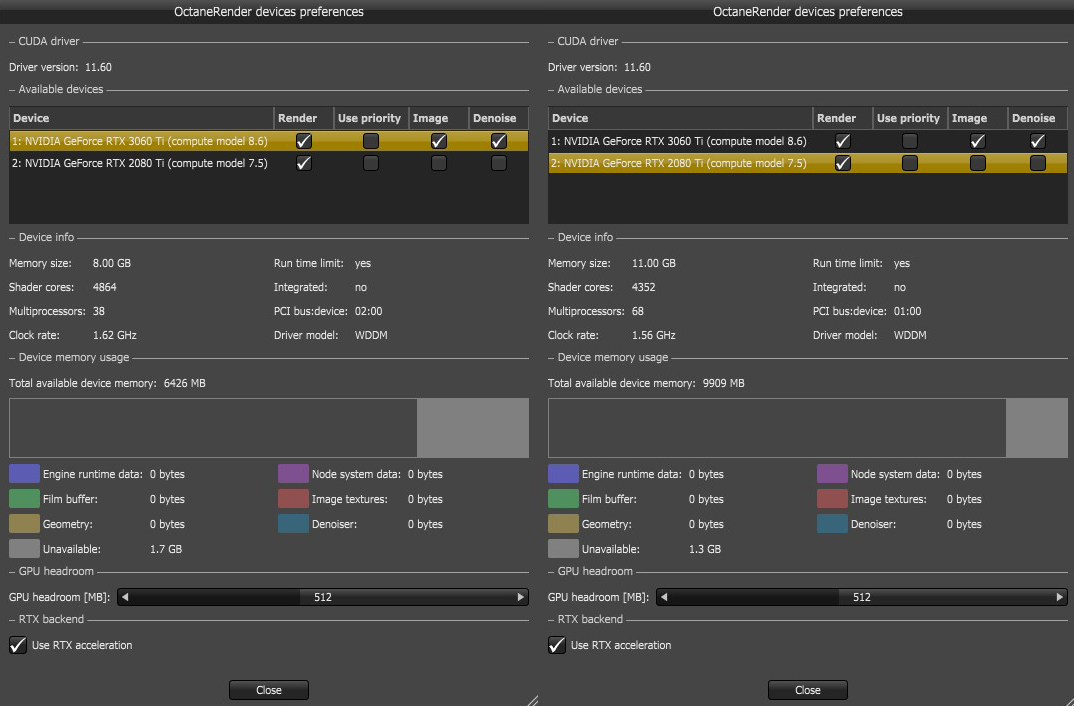The width and height of the screenshot is (1074, 706).
Task: Toggle Image for RTX 3060 Ti, right window
Action: pyautogui.click(x=977, y=141)
